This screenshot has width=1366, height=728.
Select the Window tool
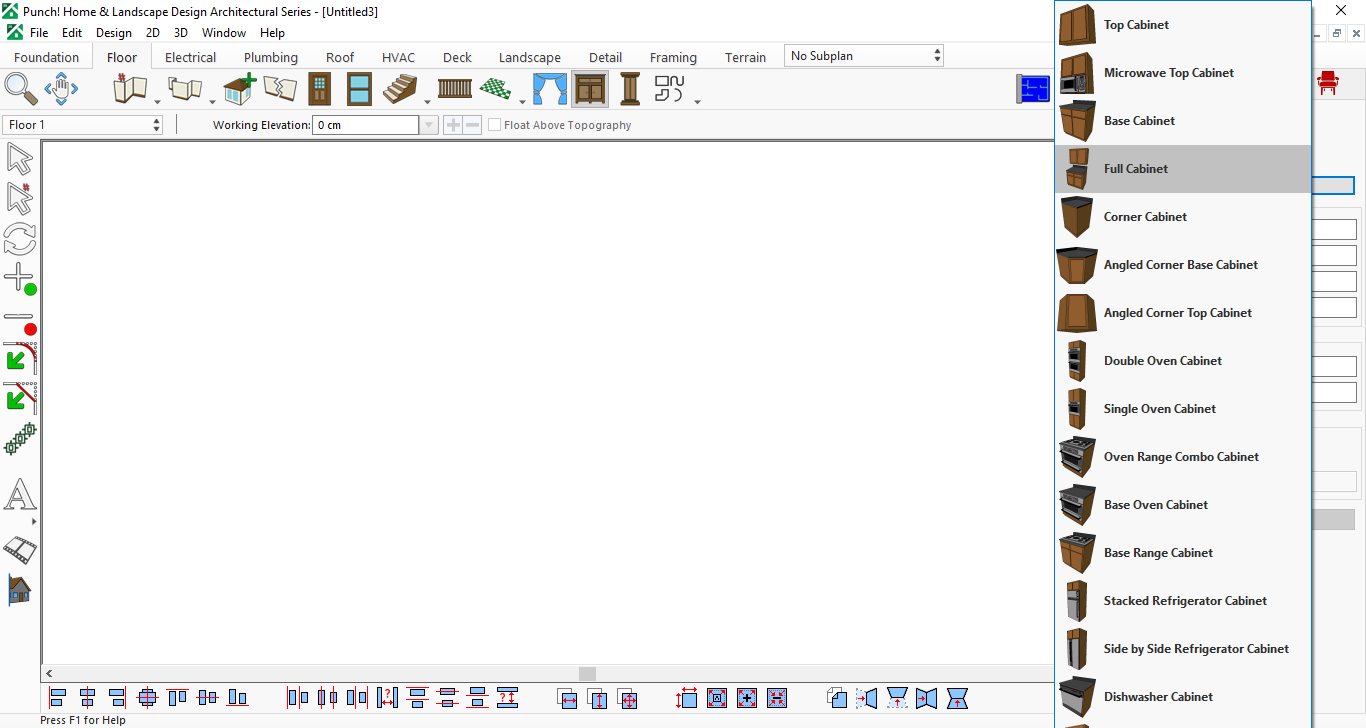click(359, 89)
